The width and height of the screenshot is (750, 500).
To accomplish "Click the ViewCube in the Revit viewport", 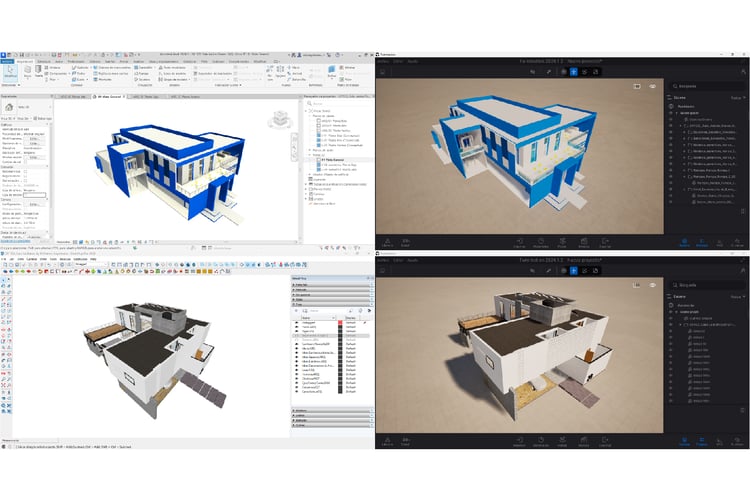I will (280, 119).
